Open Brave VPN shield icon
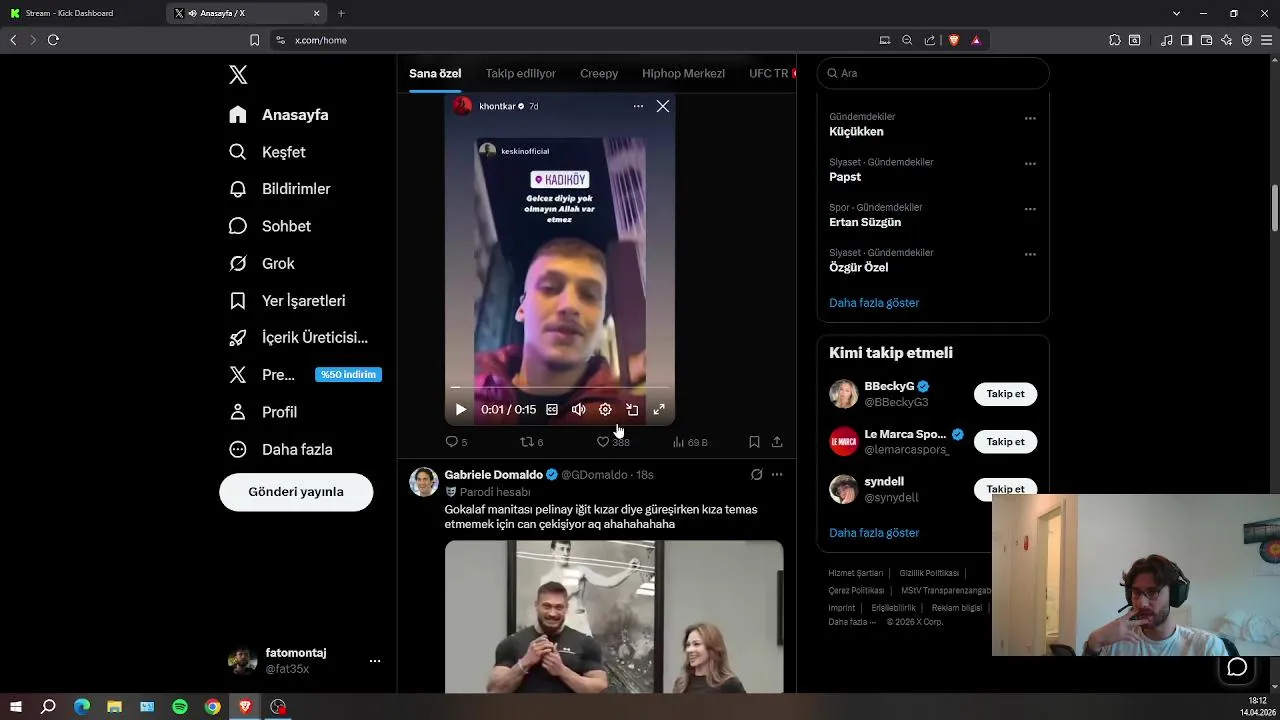The height and width of the screenshot is (720, 1280). (x=1246, y=40)
